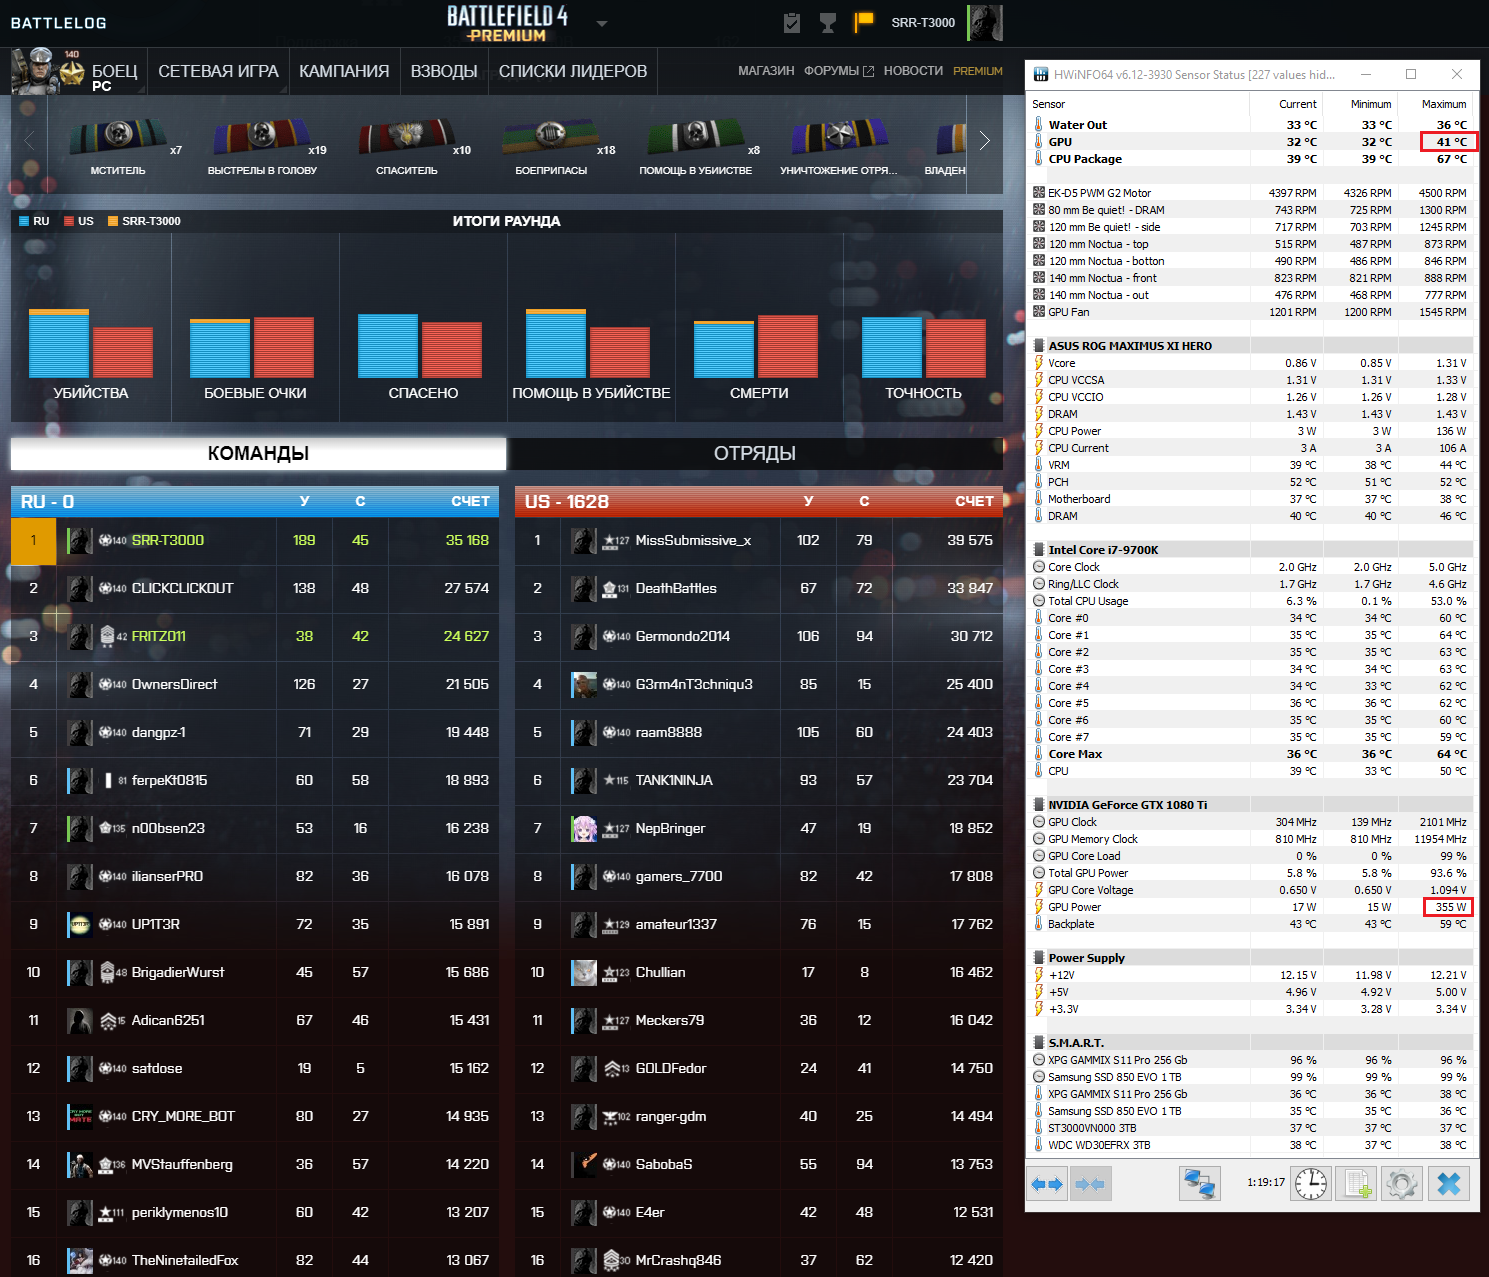The width and height of the screenshot is (1489, 1277).
Task: Open the ВЗВОДЫ menu
Action: pyautogui.click(x=444, y=71)
